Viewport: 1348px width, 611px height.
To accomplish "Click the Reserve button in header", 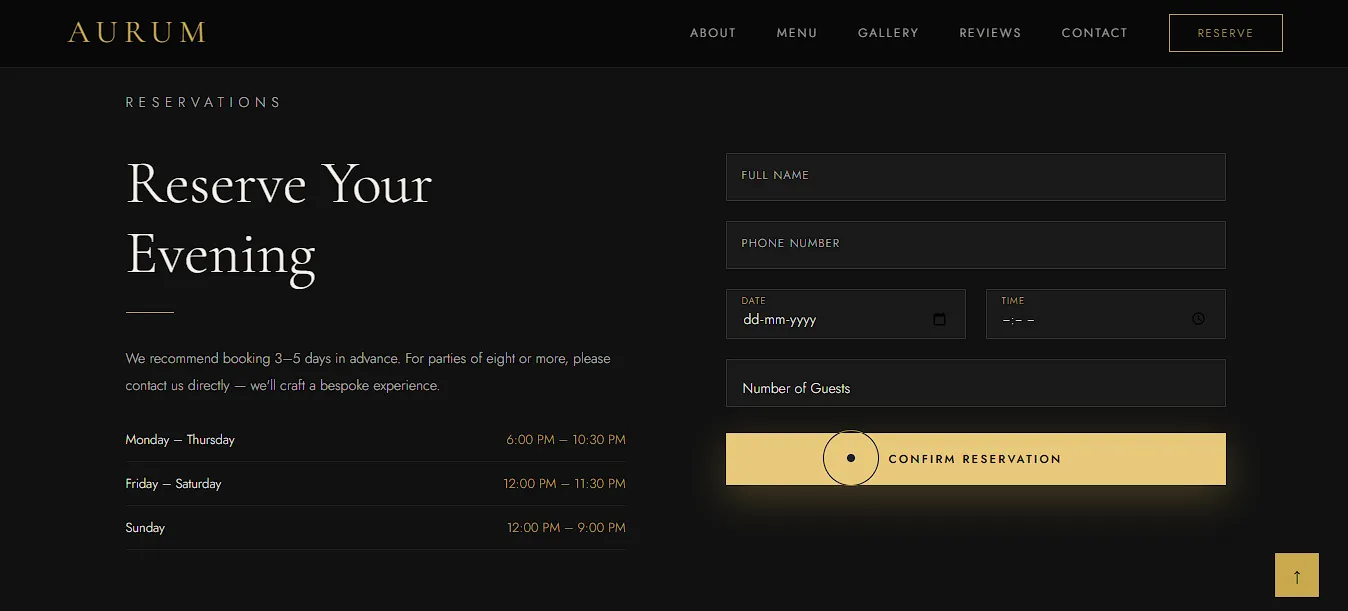I will [1225, 33].
